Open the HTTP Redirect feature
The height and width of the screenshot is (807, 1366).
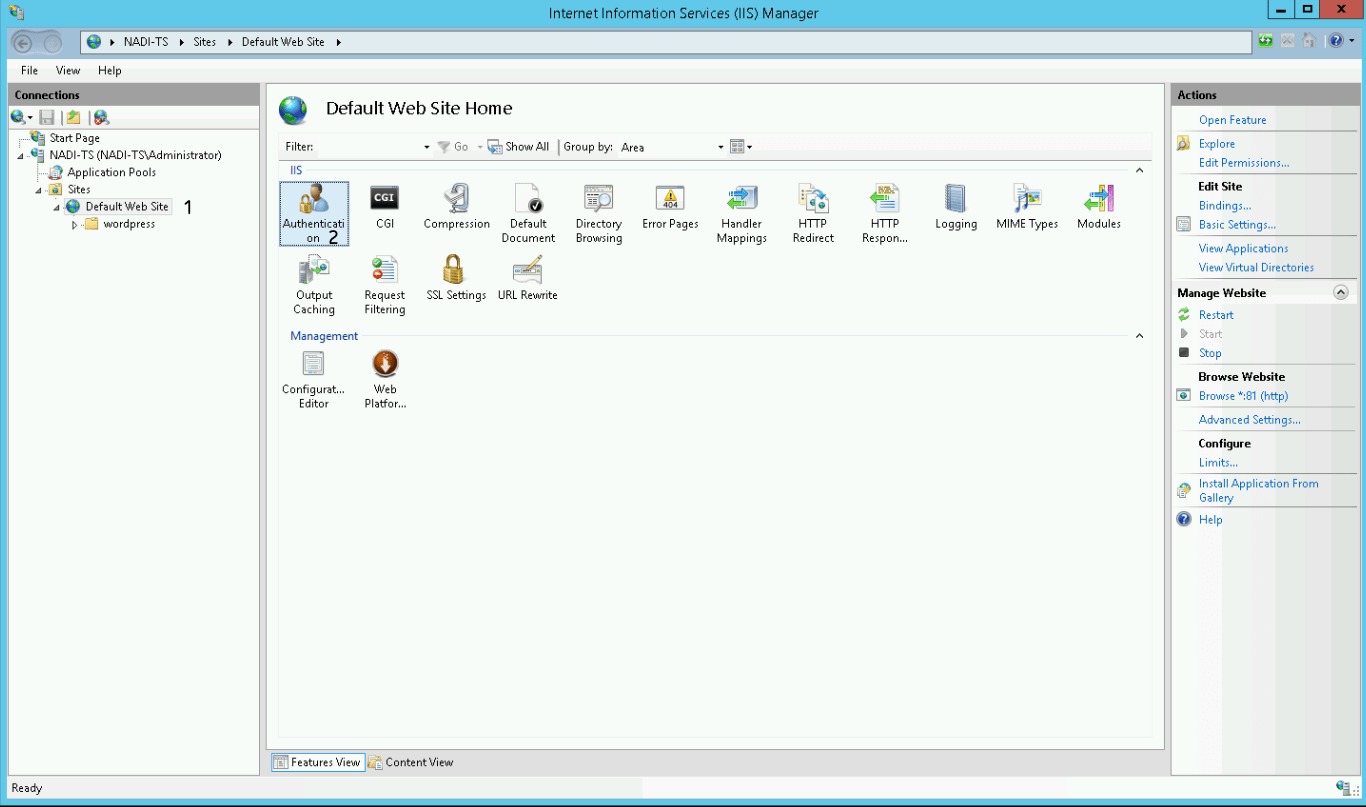coord(813,214)
